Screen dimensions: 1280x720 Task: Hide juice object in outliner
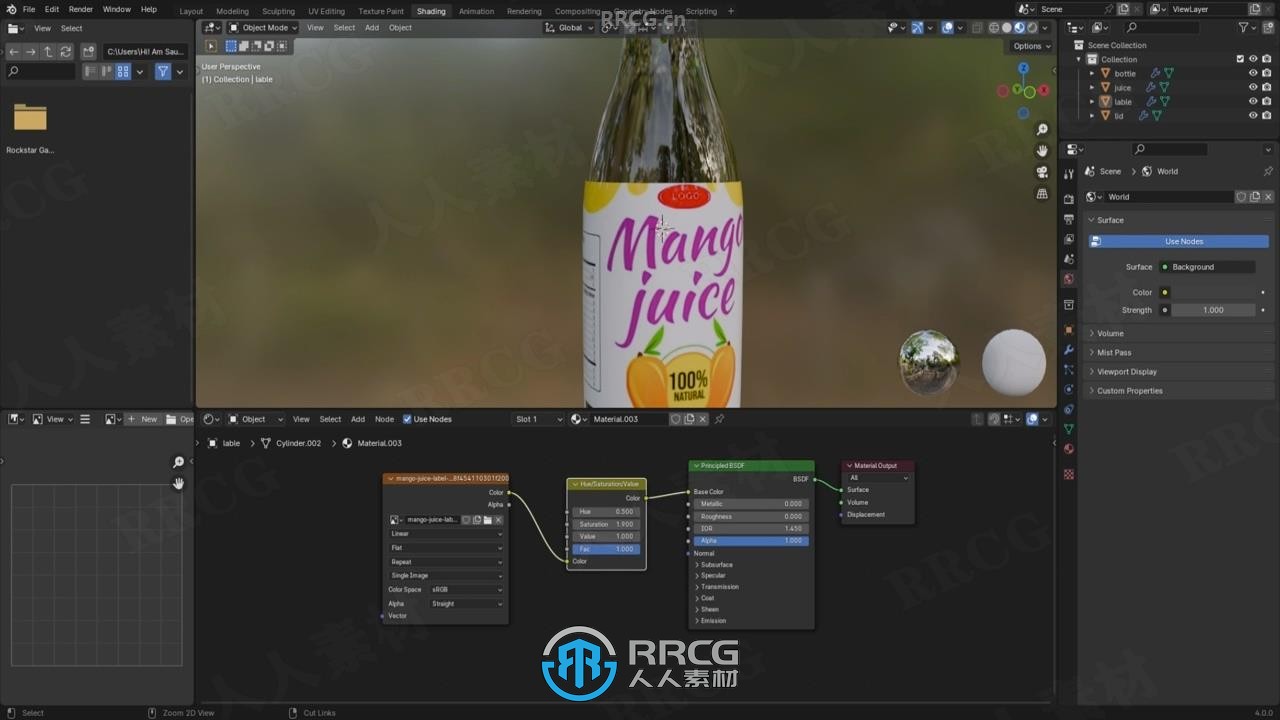point(1253,87)
